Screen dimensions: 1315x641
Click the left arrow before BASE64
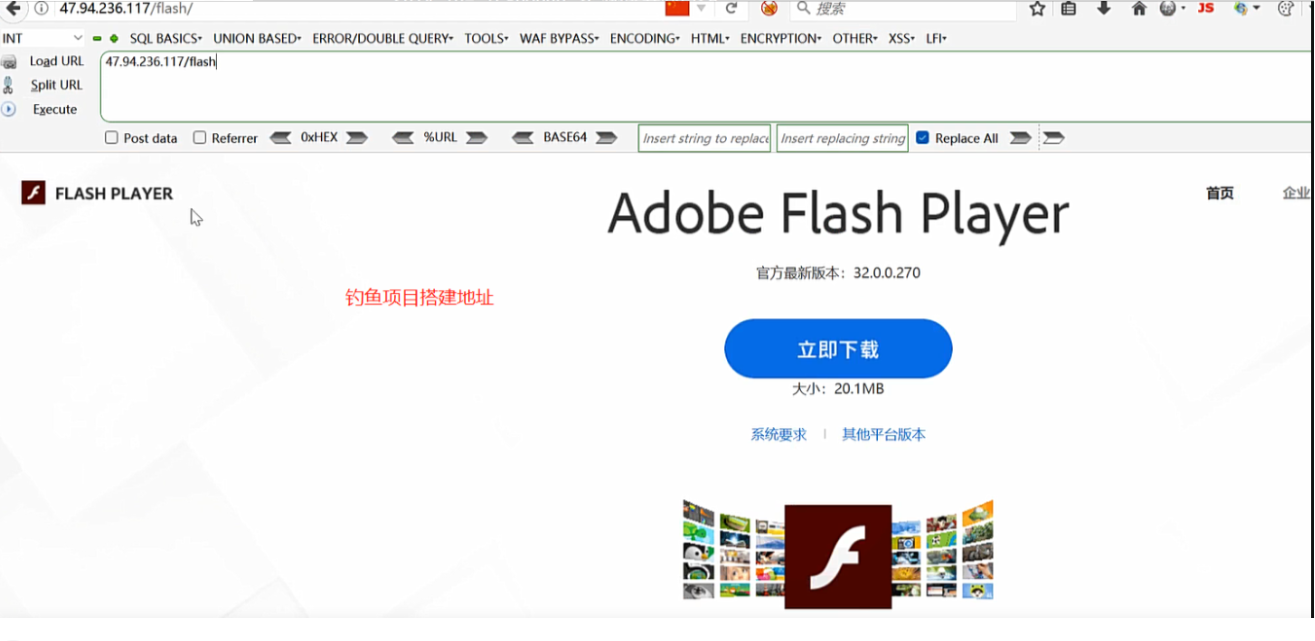tap(523, 138)
